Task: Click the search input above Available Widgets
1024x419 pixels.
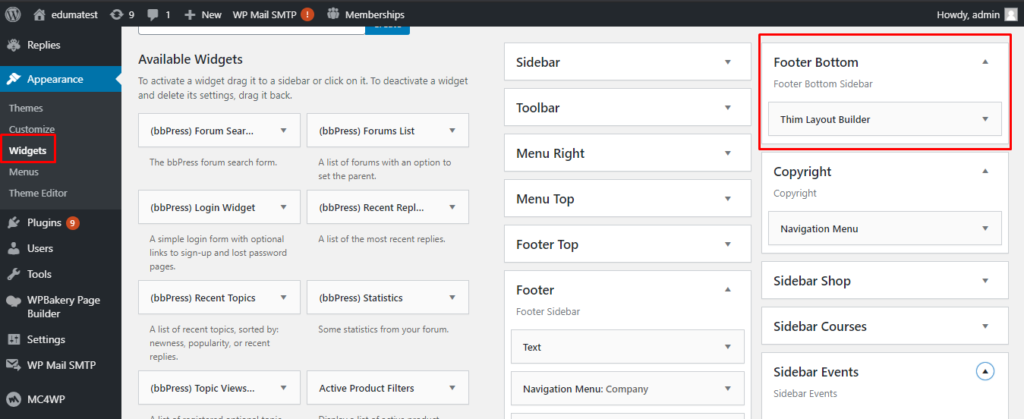Action: point(251,30)
